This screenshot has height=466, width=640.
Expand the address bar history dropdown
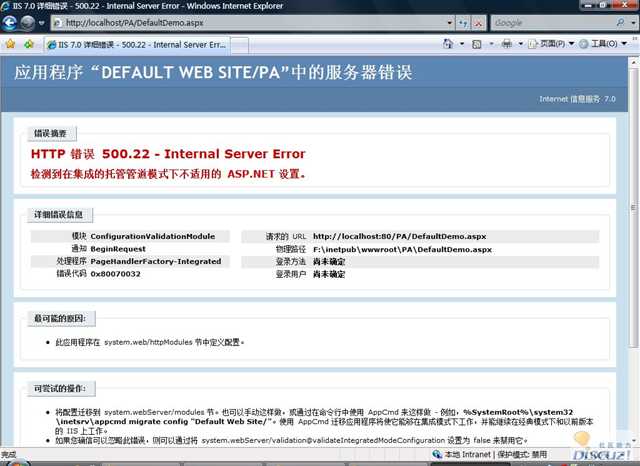(449, 23)
